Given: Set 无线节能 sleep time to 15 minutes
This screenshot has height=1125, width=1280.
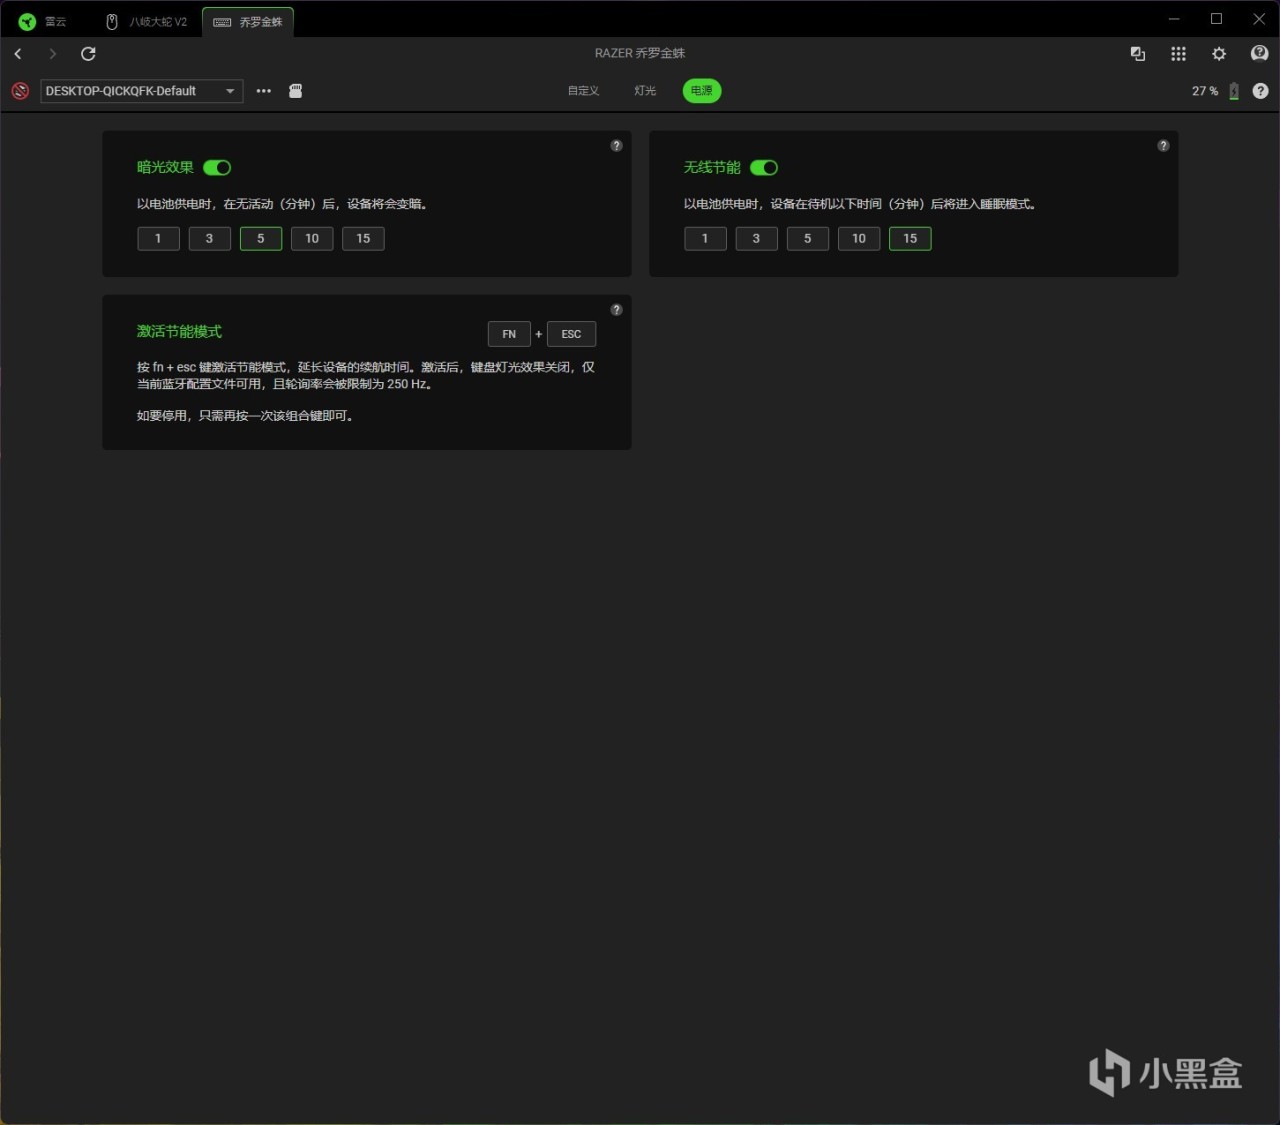Looking at the screenshot, I should pos(910,239).
